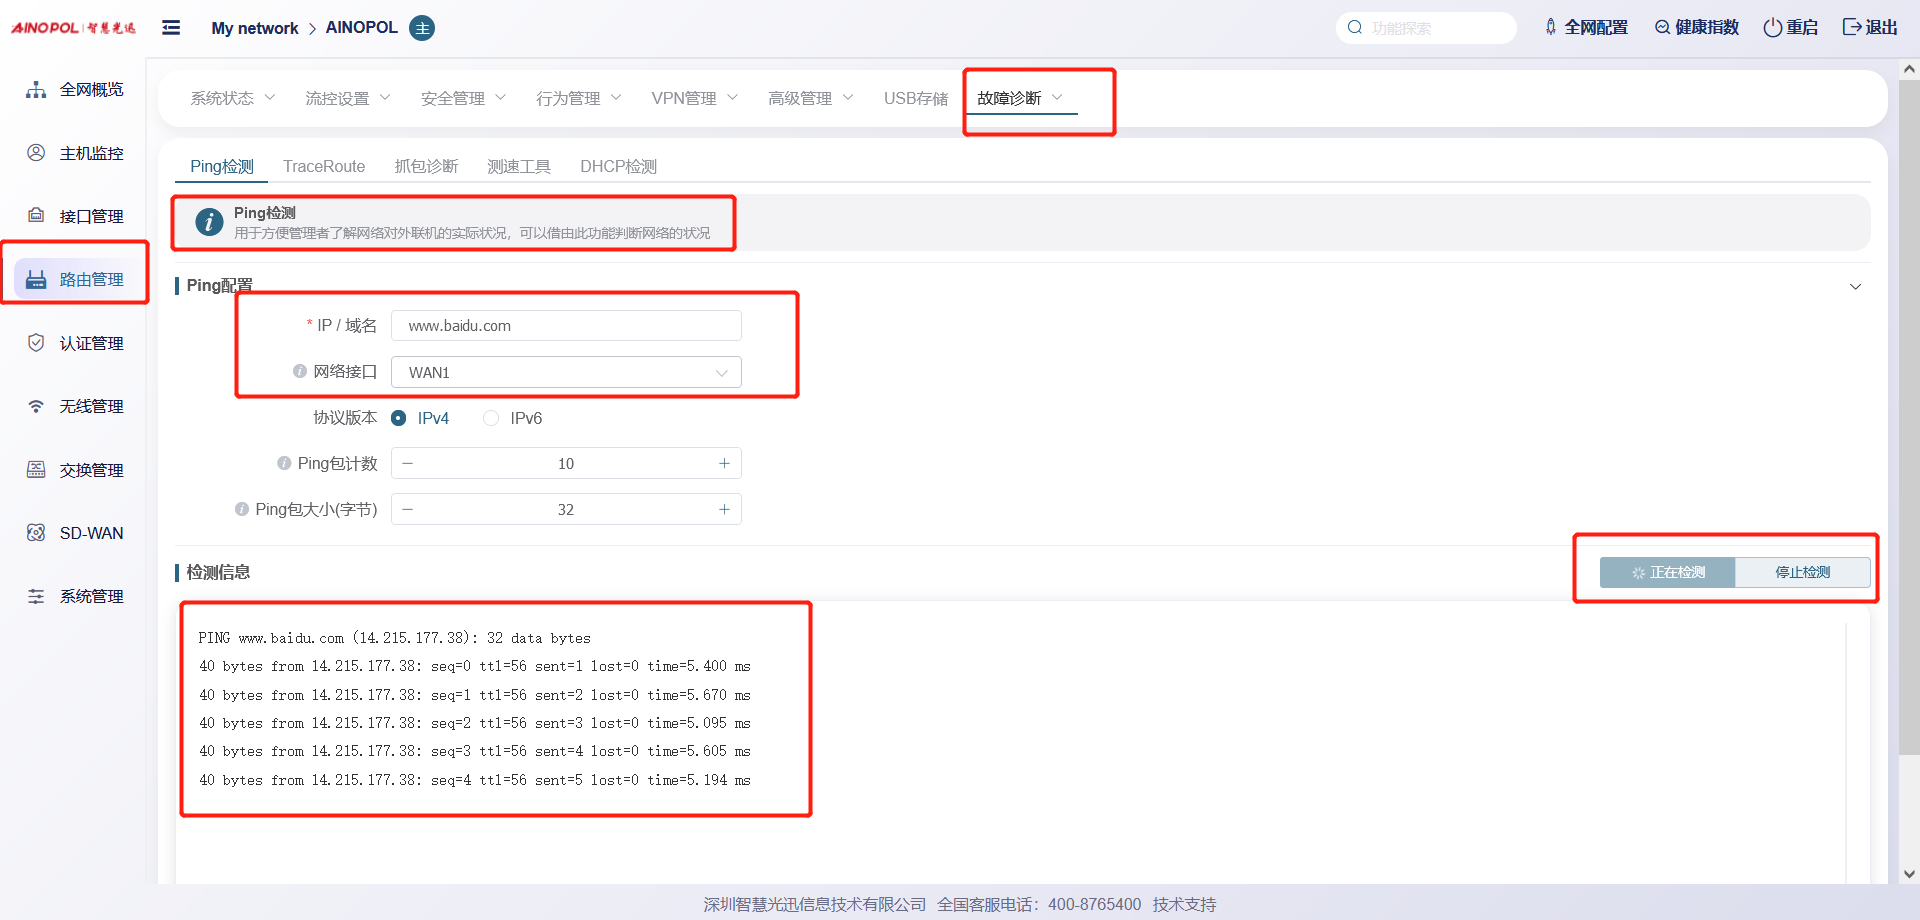Increase the Ping包计数 with plus button

coord(724,463)
